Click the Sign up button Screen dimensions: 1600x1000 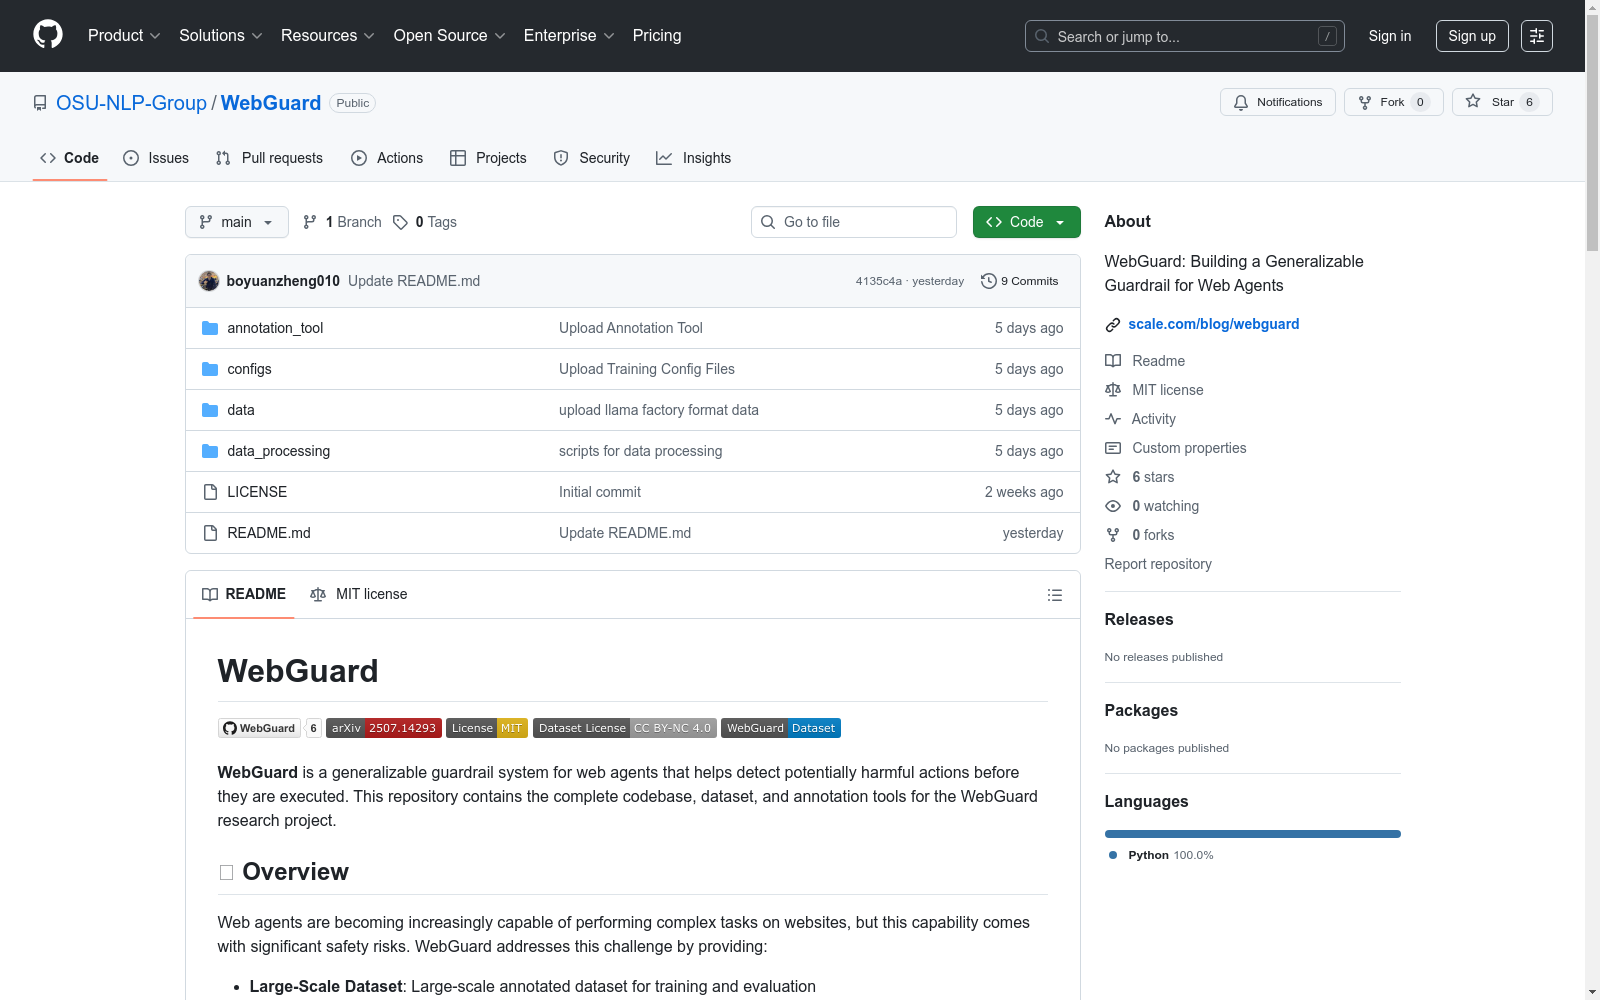point(1472,36)
